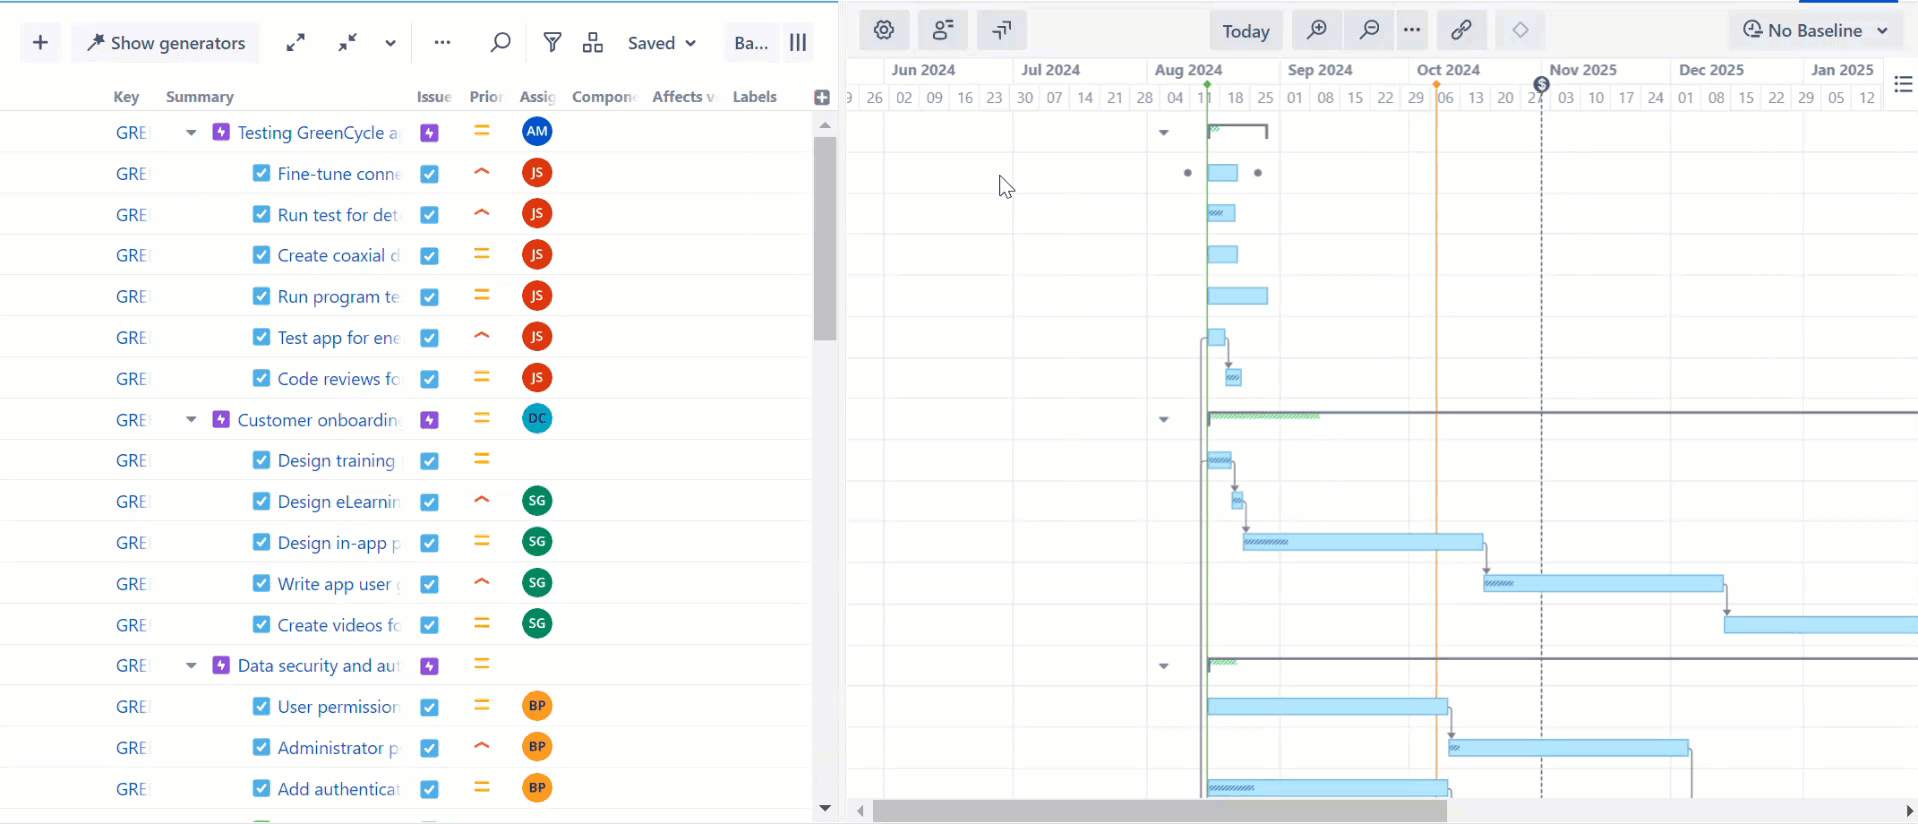Collapse the Customer onboarding epic
1918x824 pixels.
point(191,420)
